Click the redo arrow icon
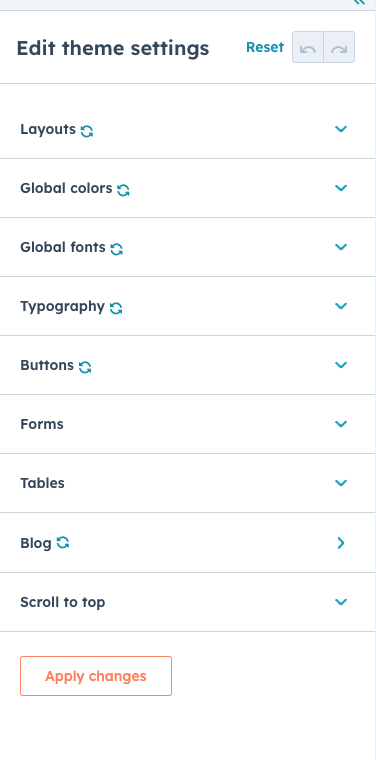 coord(339,48)
